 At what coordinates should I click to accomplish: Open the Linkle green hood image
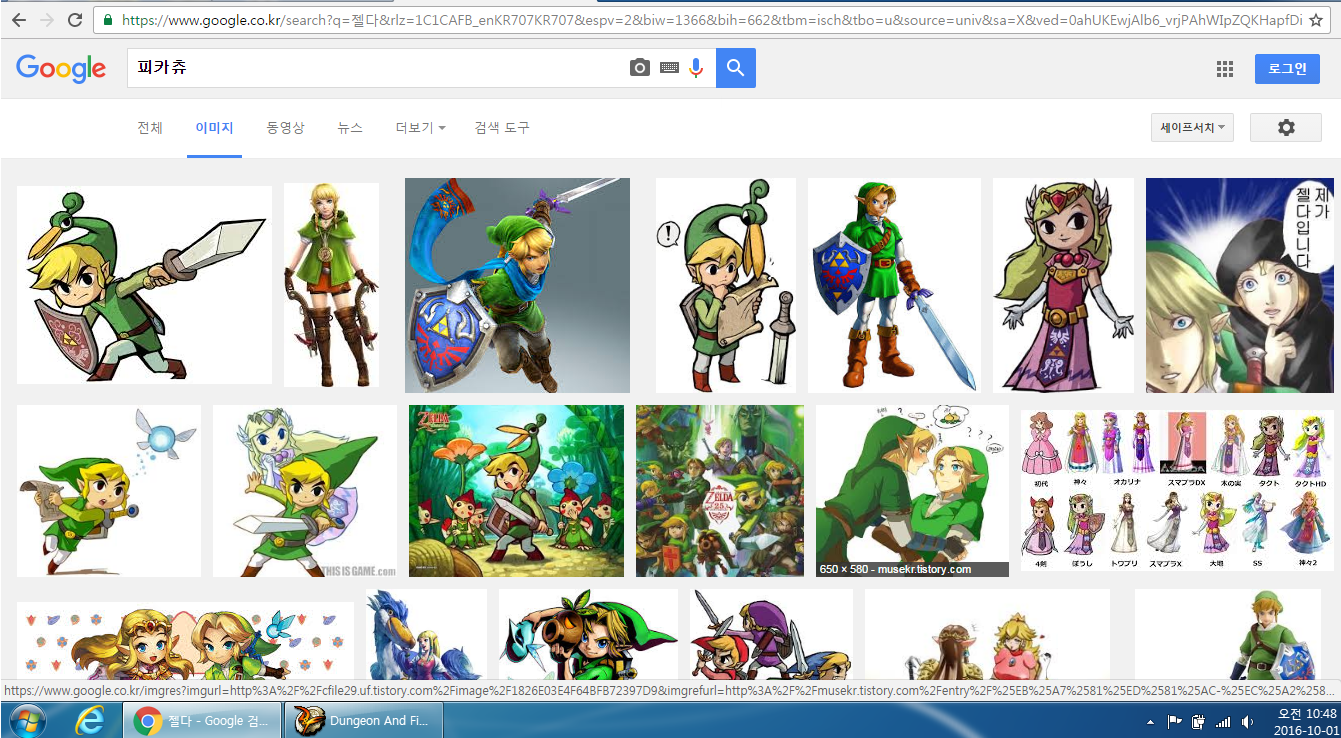[x=331, y=285]
